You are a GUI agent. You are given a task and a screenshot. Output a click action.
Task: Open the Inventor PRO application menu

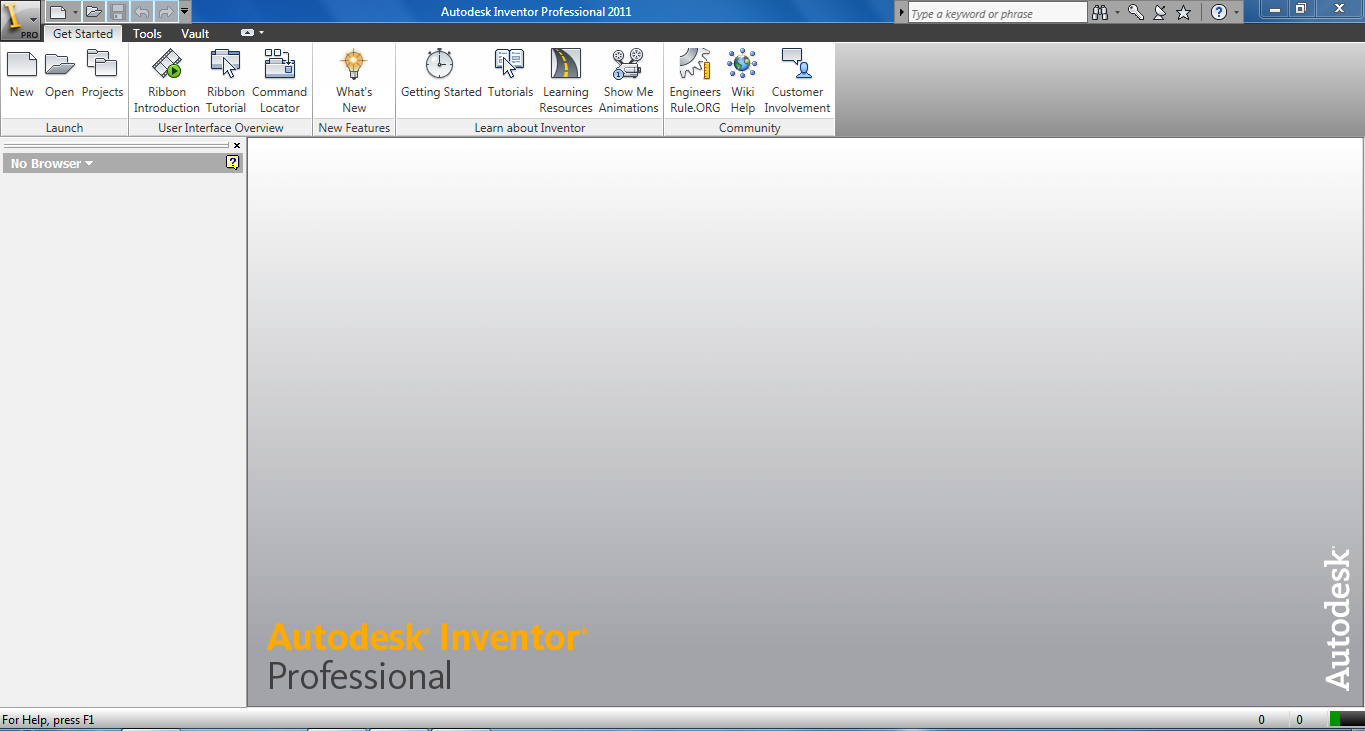coord(20,20)
